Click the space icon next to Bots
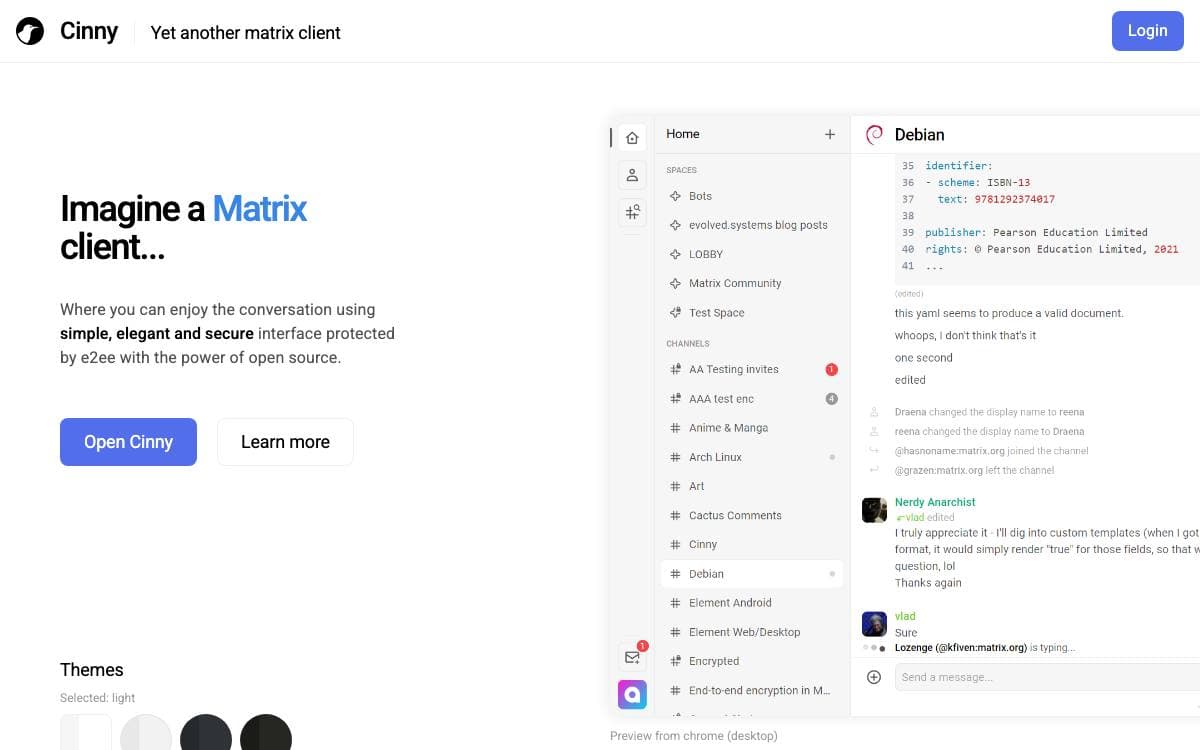 point(675,196)
